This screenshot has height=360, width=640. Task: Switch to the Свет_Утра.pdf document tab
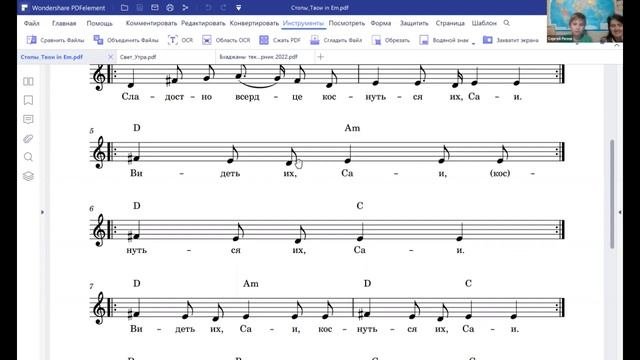click(x=138, y=57)
